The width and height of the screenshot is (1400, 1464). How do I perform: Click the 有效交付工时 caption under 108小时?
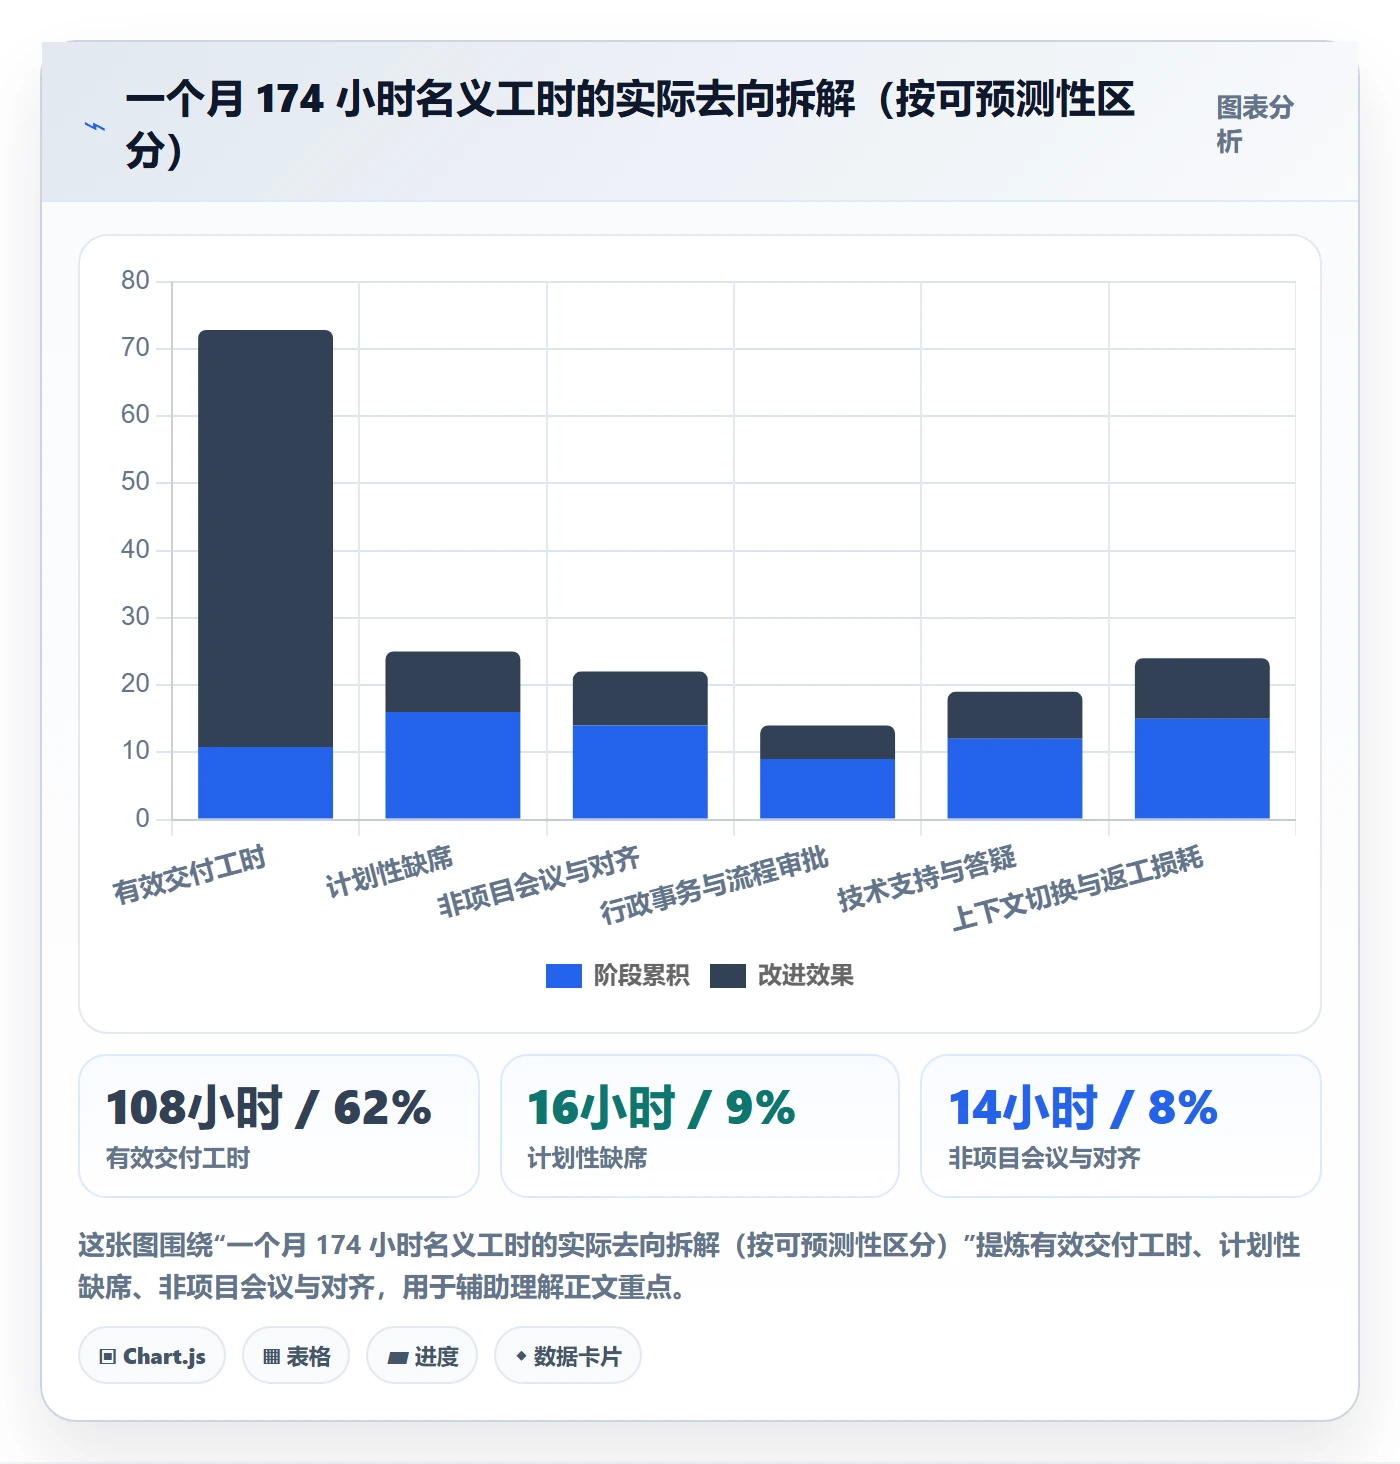[178, 1158]
